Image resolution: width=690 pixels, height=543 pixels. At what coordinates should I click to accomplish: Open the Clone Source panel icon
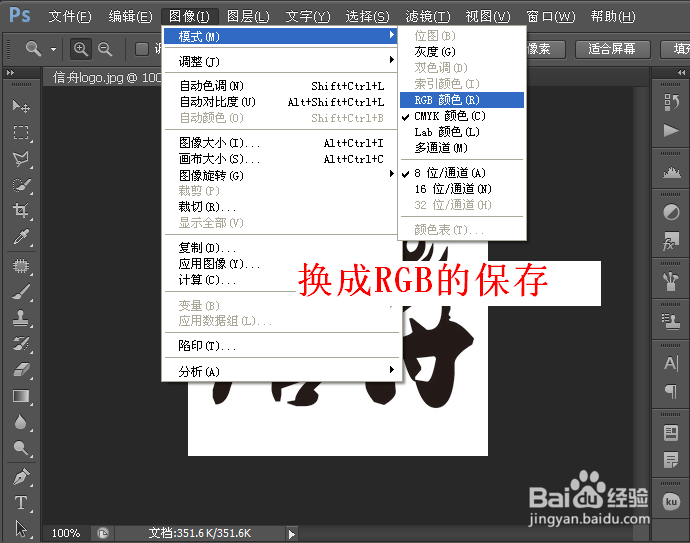click(x=671, y=322)
